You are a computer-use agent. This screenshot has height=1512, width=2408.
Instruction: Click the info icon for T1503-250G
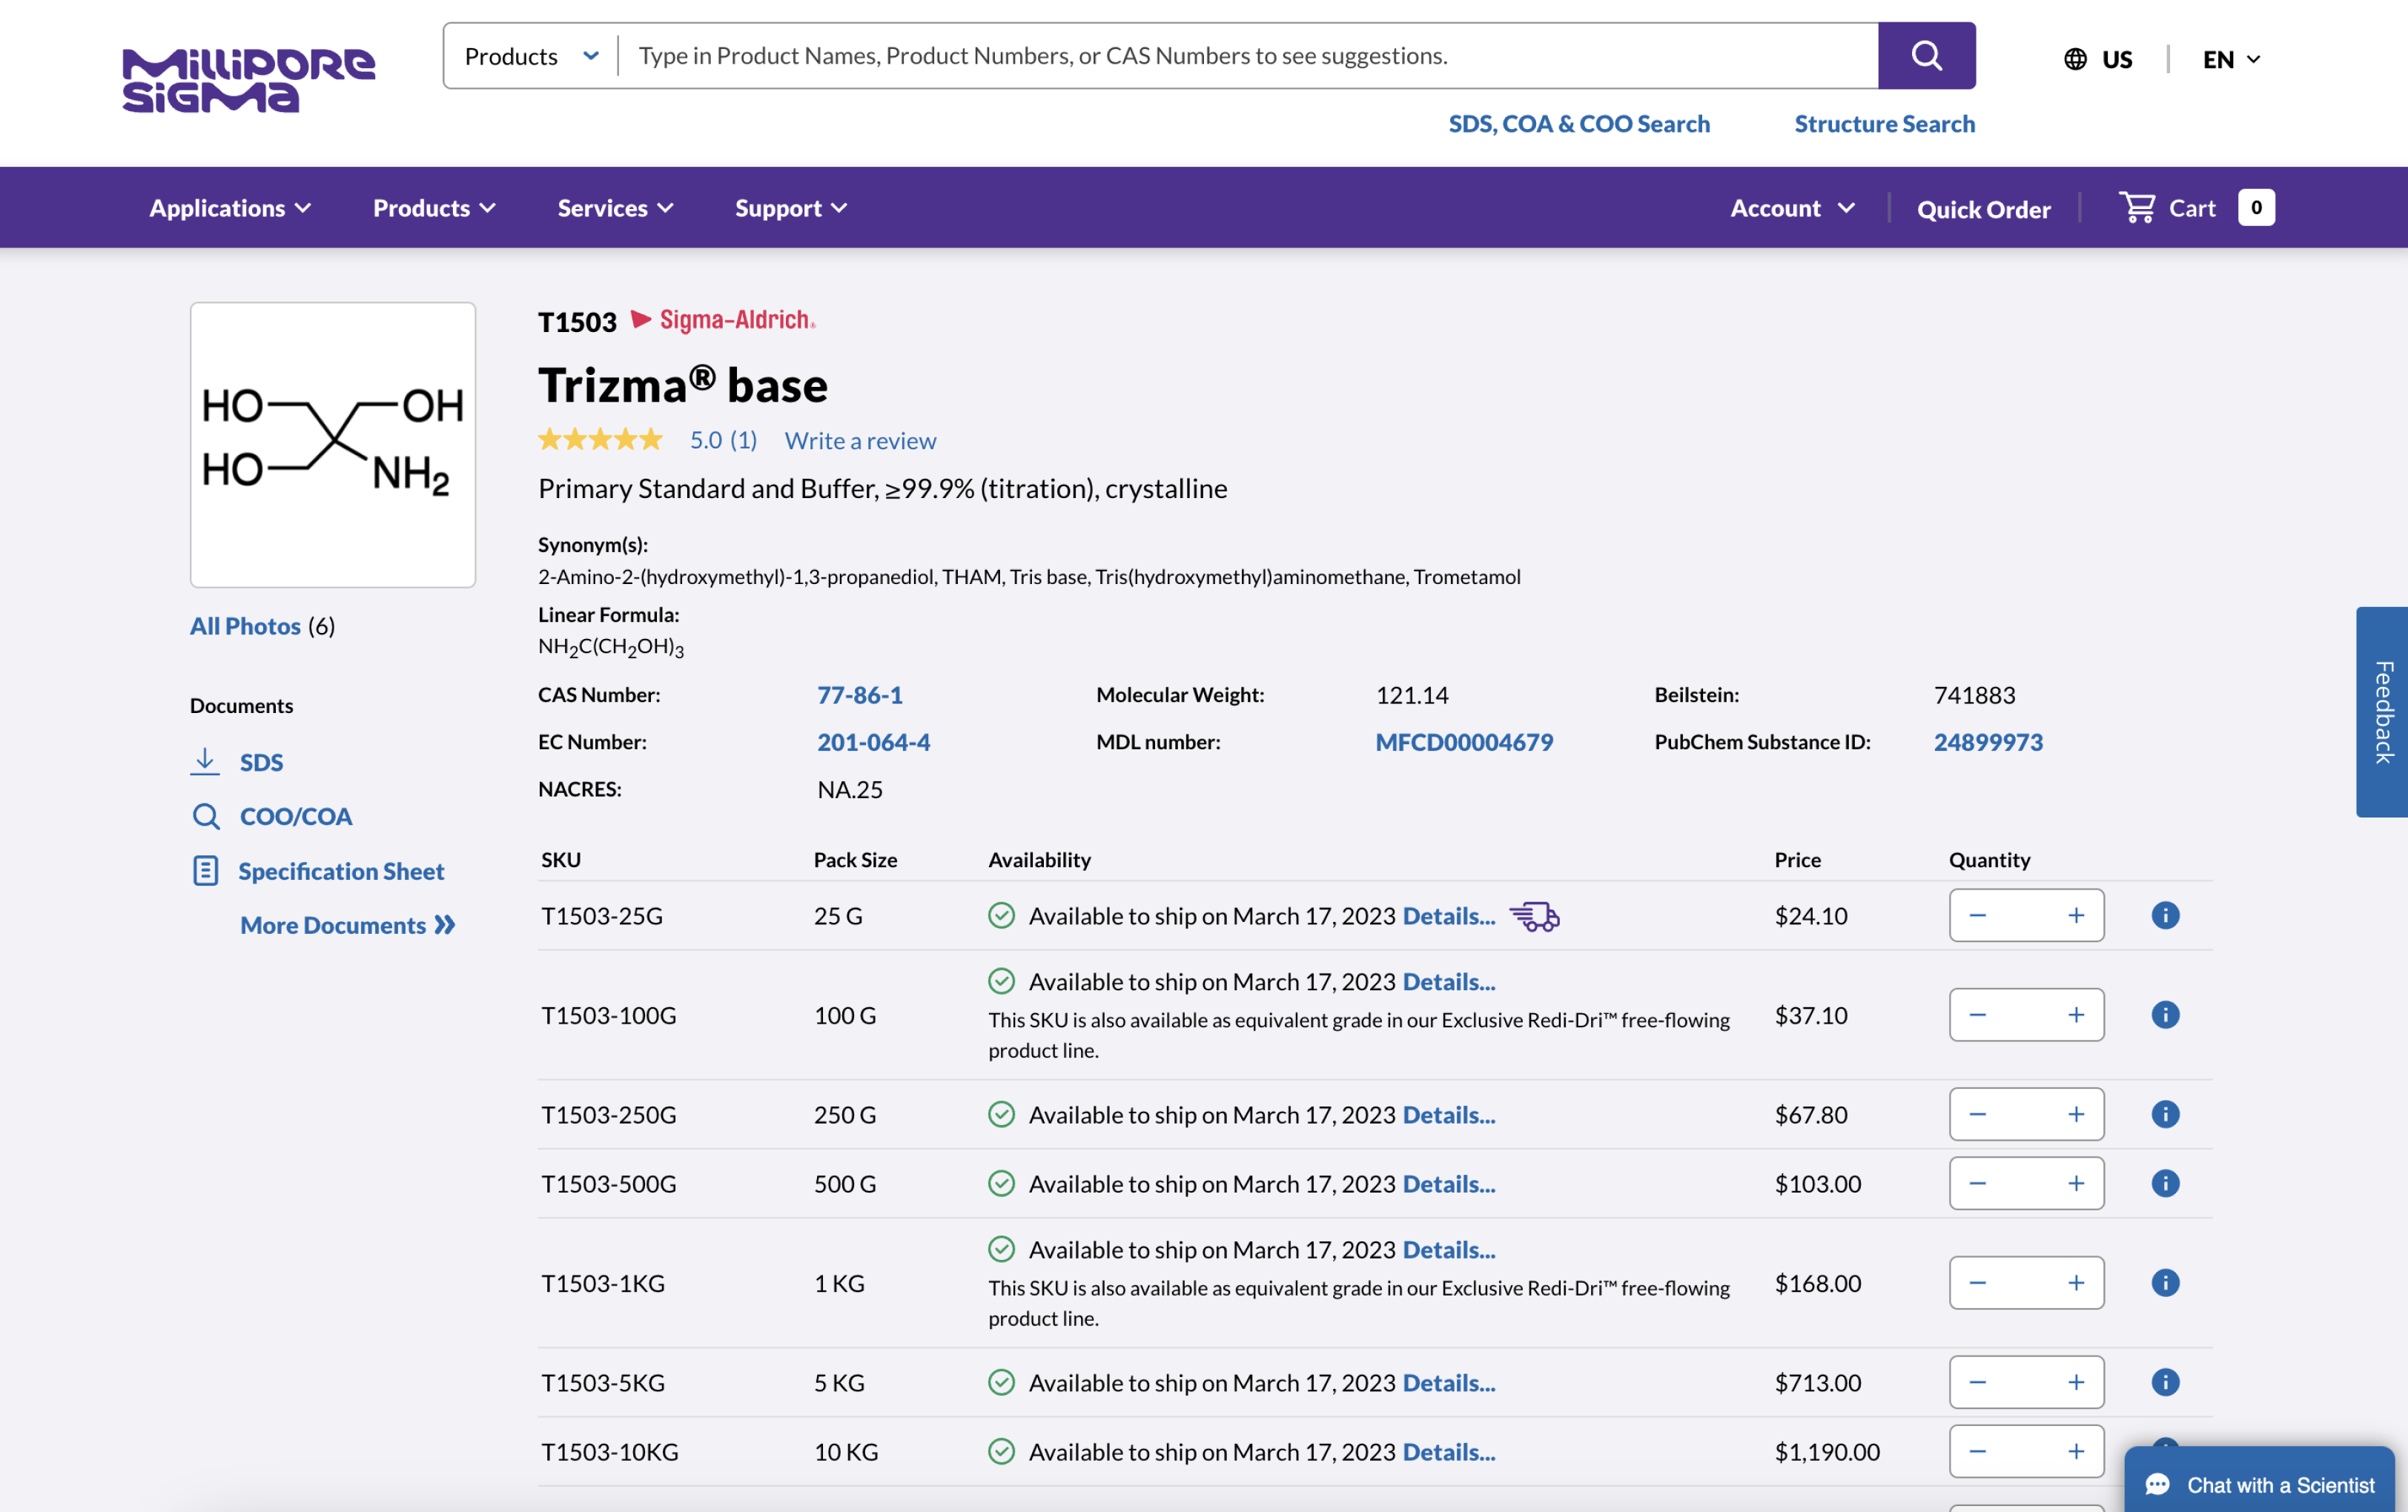2165,1114
